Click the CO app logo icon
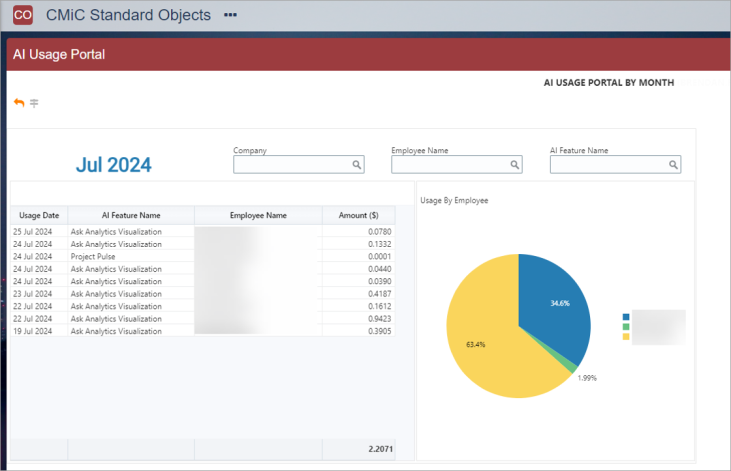The image size is (731, 471). [23, 15]
